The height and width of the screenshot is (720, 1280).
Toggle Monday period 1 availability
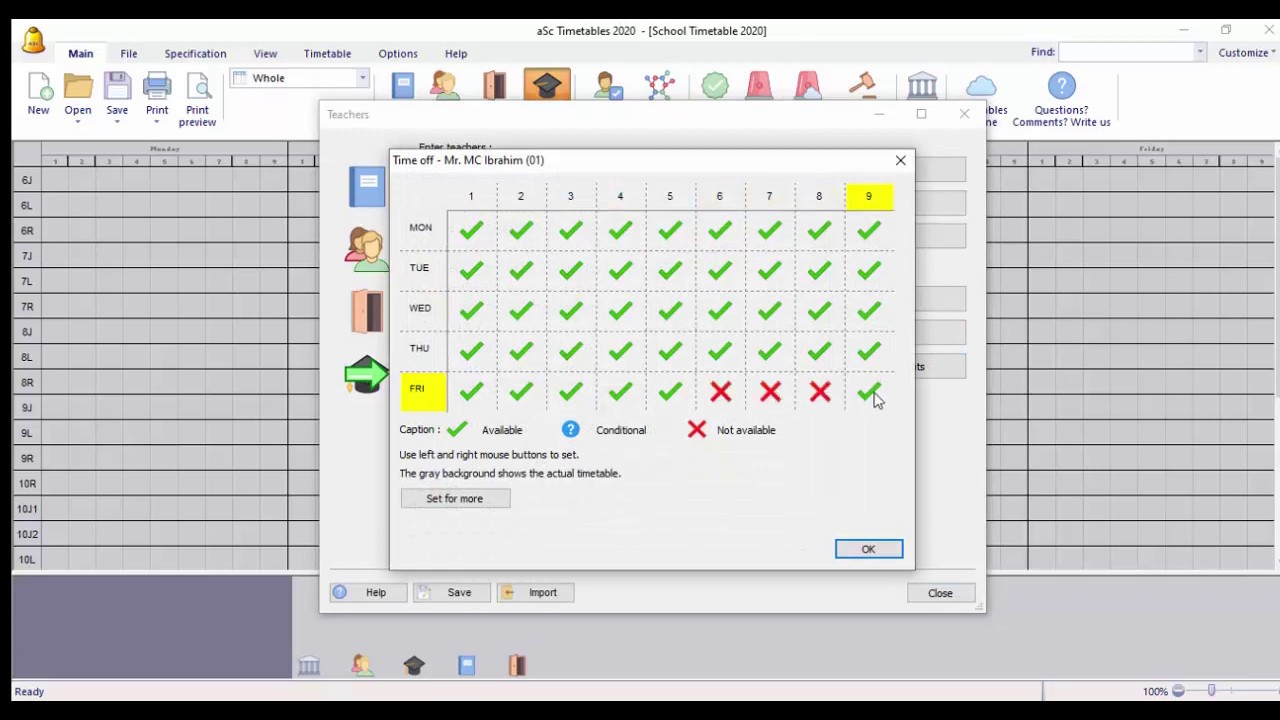471,231
